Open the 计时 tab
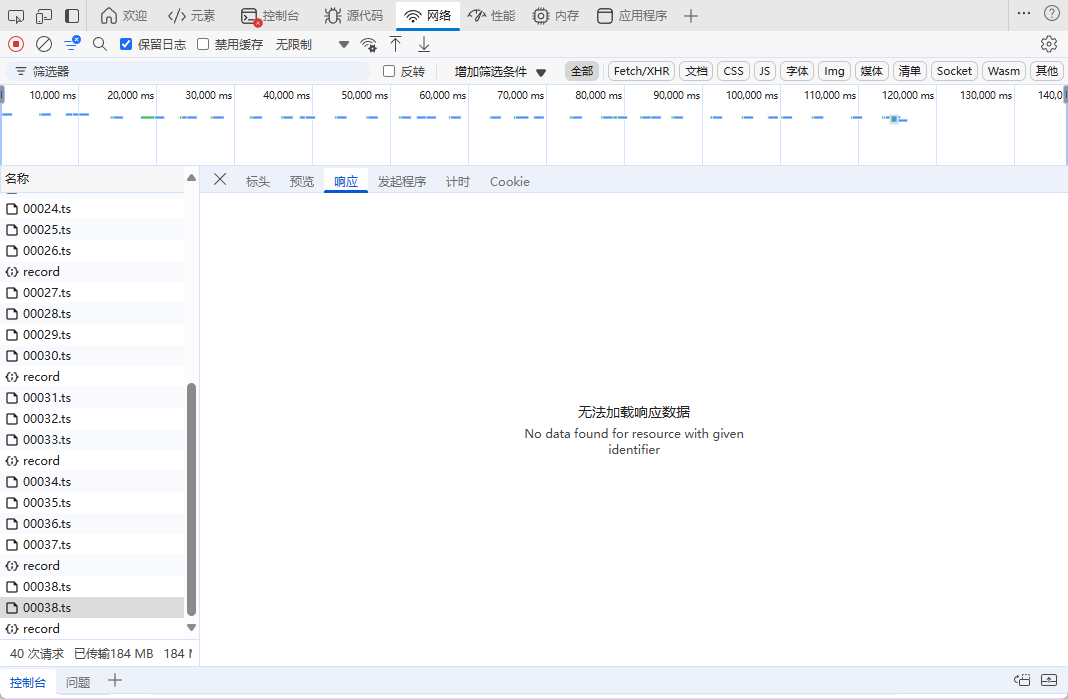 click(458, 181)
